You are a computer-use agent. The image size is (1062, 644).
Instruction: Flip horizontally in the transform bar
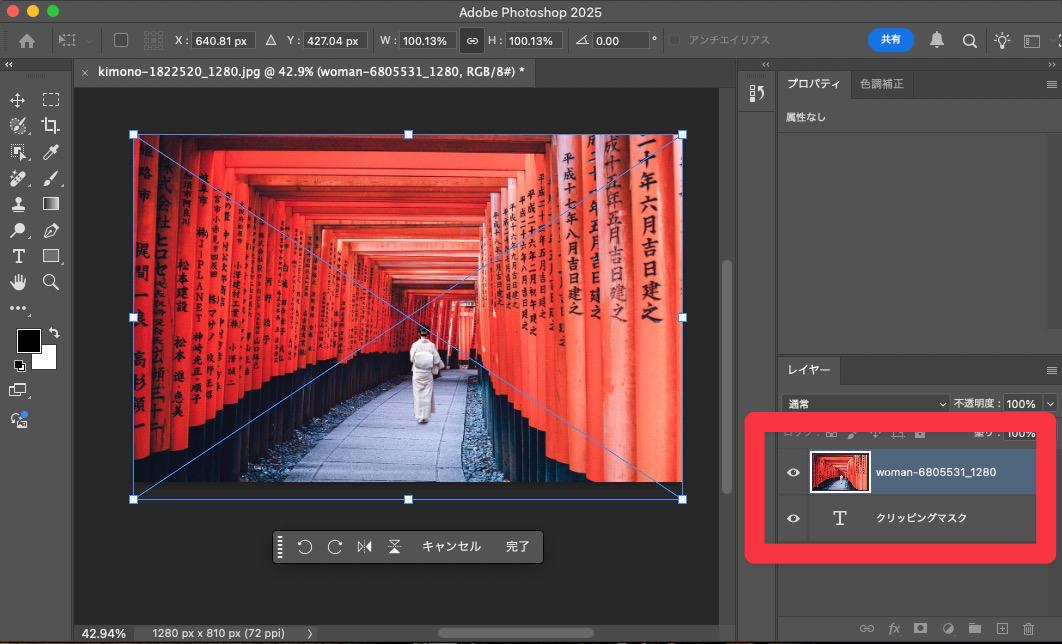(364, 546)
